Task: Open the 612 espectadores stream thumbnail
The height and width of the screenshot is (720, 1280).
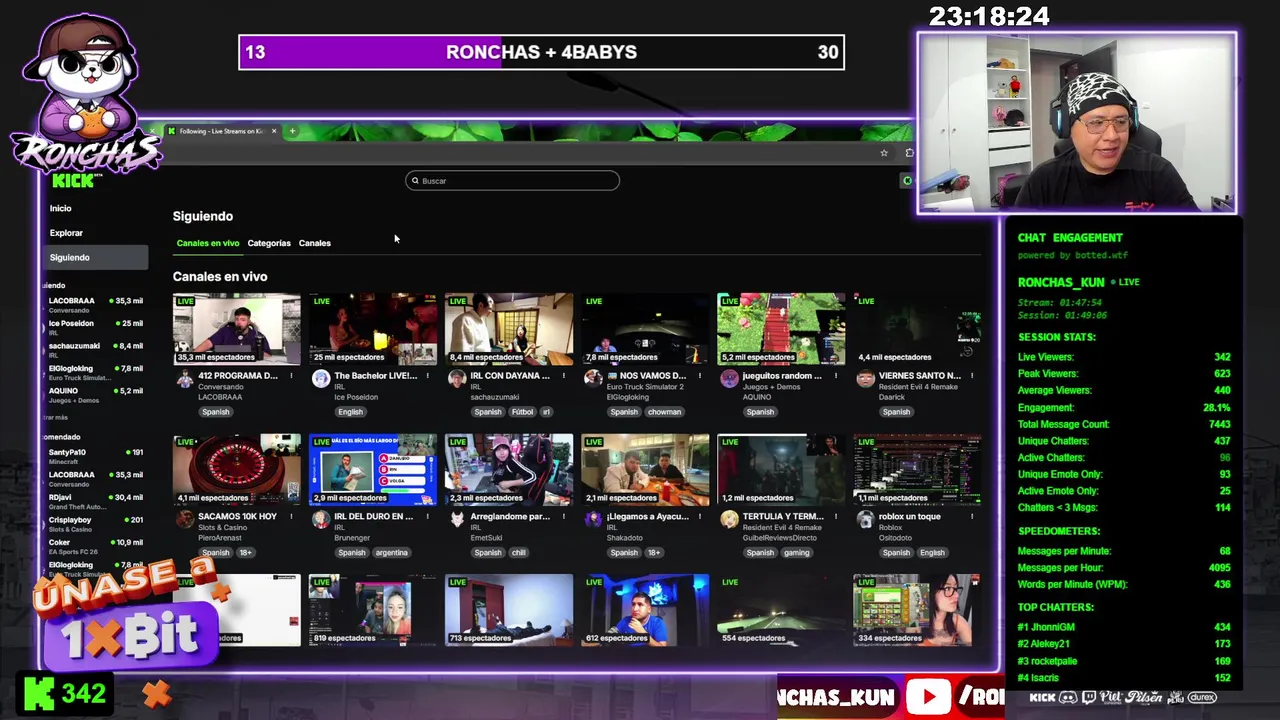Action: pyautogui.click(x=645, y=609)
